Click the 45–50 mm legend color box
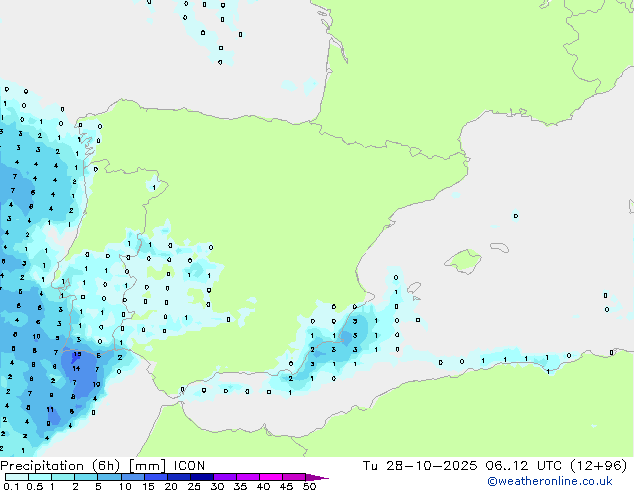Screen dimensions: 634x490 [x=294, y=477]
